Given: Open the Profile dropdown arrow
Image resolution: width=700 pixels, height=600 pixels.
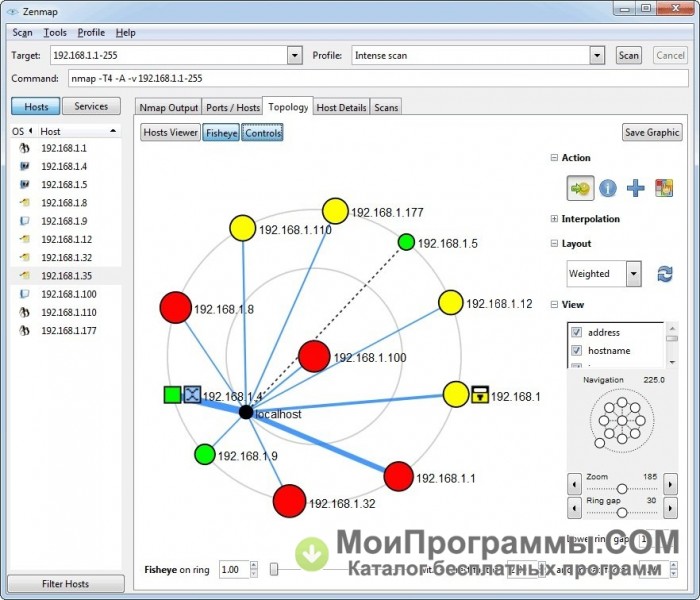Looking at the screenshot, I should [597, 56].
